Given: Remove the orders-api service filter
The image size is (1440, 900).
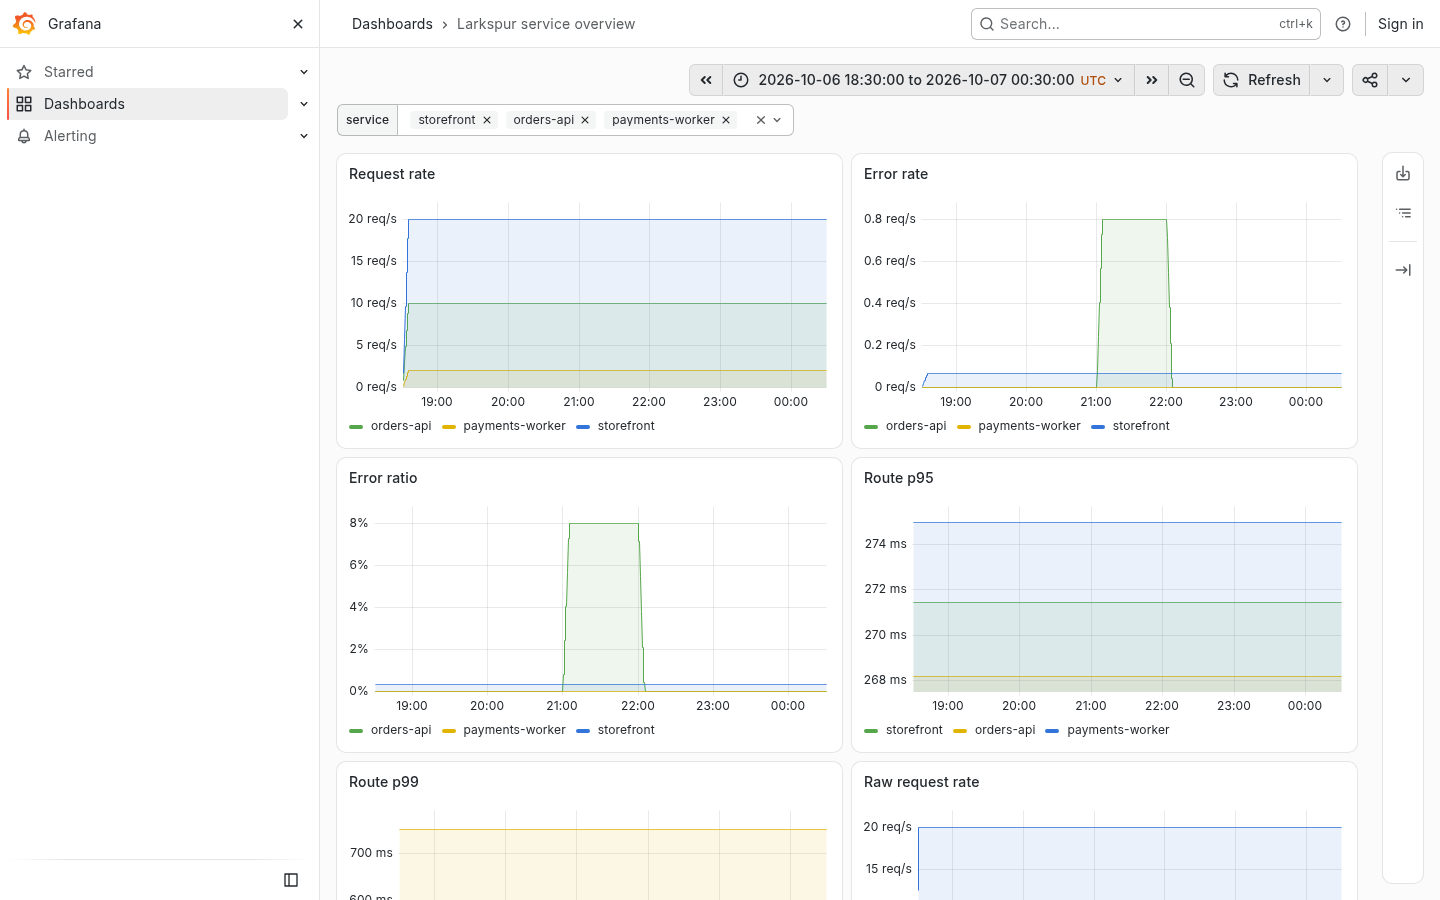Looking at the screenshot, I should coord(585,120).
